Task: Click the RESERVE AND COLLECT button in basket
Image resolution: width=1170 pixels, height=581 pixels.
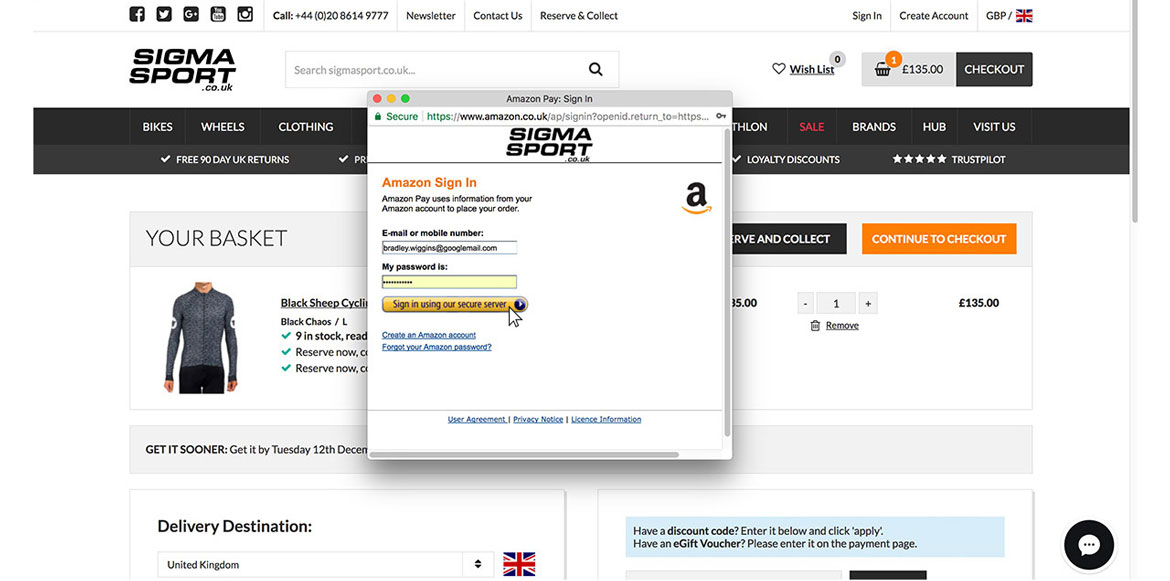Action: point(789,239)
